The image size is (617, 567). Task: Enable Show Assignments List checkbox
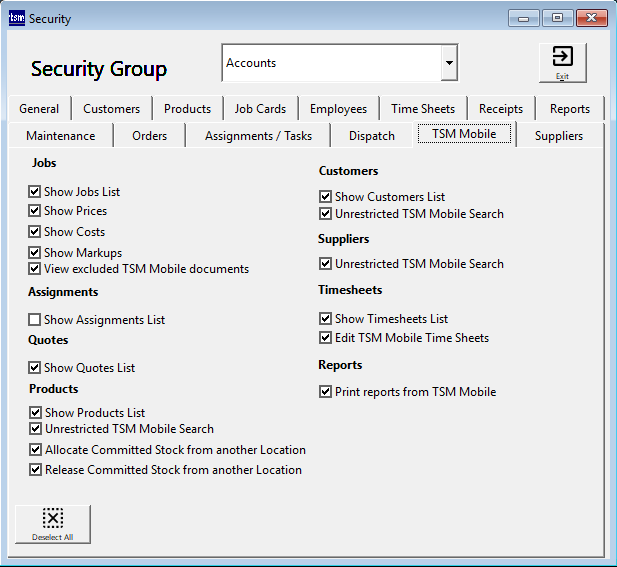[x=34, y=320]
